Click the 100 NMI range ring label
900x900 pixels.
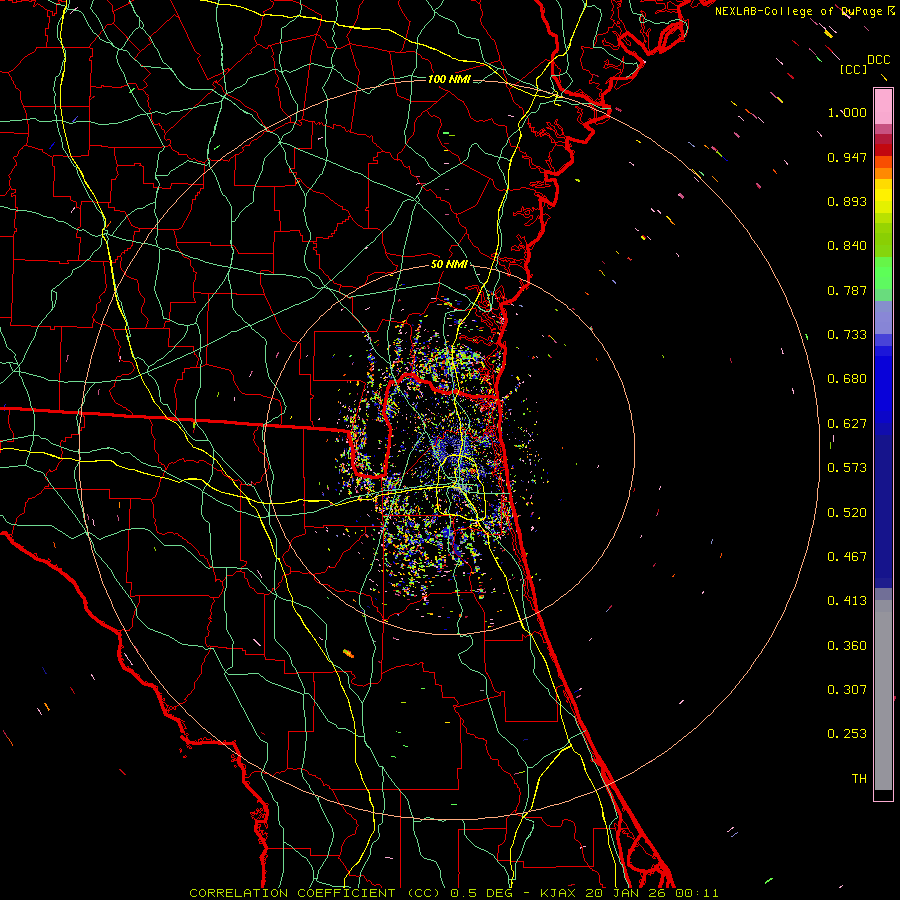449,79
